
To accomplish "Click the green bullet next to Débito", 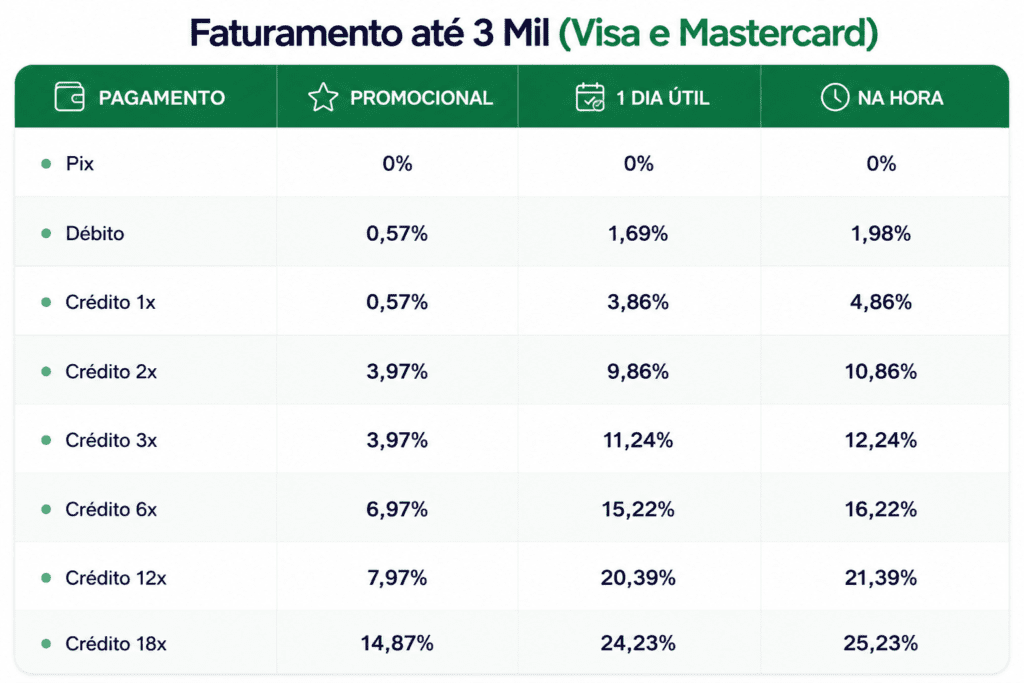I will [46, 233].
